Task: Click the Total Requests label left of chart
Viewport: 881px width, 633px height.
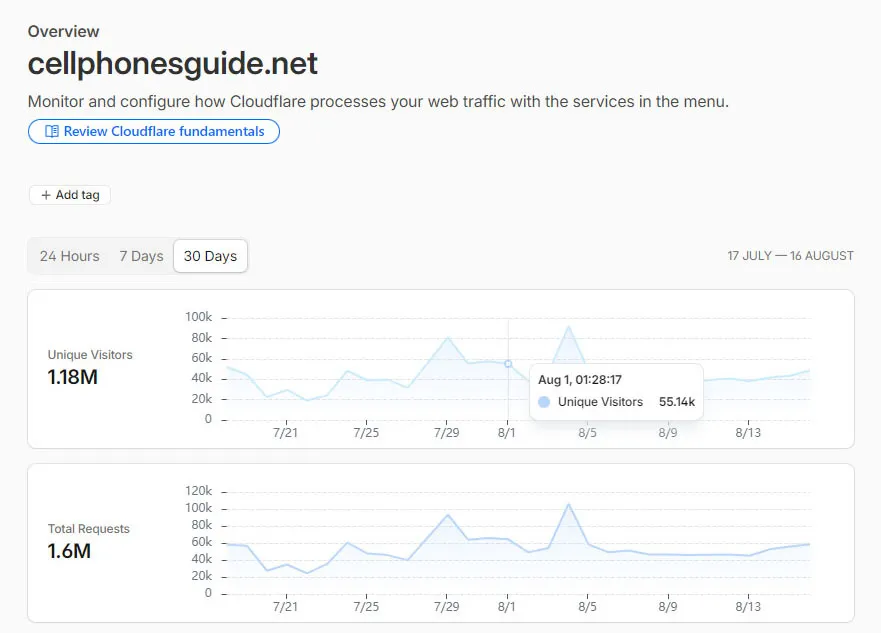Action: (88, 529)
